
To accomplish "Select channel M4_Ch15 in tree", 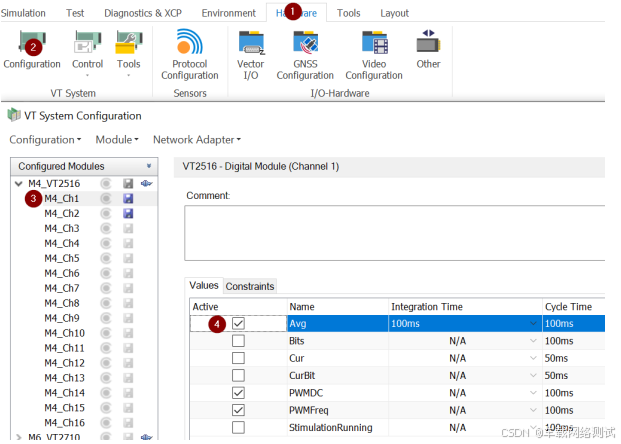I will pyautogui.click(x=65, y=408).
